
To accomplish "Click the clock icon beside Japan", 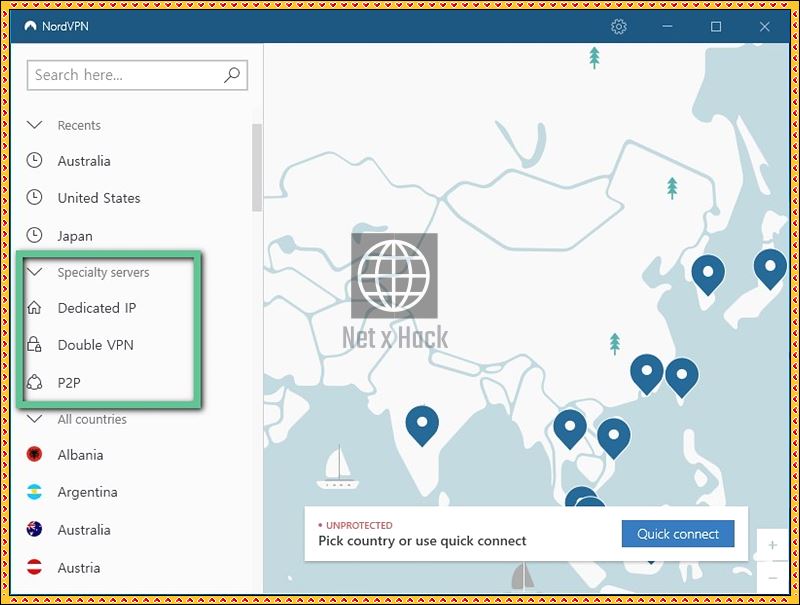I will point(34,235).
